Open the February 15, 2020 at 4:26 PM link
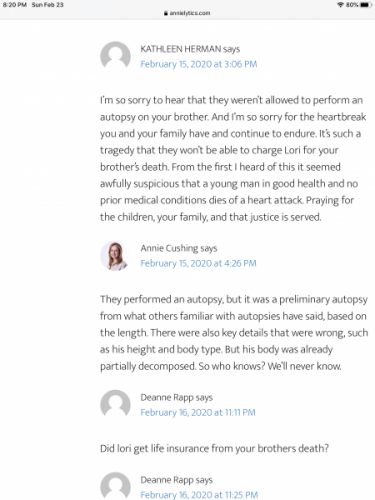Viewport: 375px width, 500px height. pyautogui.click(x=198, y=263)
